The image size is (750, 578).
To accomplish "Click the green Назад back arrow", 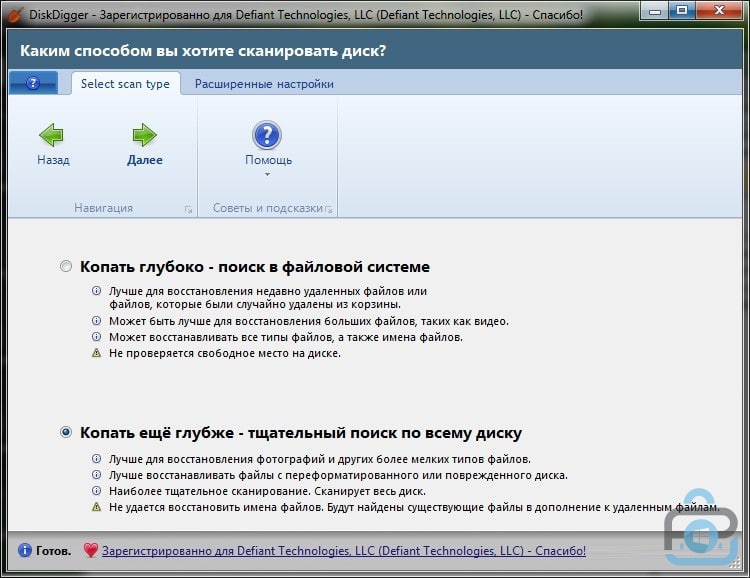I will click(51, 134).
